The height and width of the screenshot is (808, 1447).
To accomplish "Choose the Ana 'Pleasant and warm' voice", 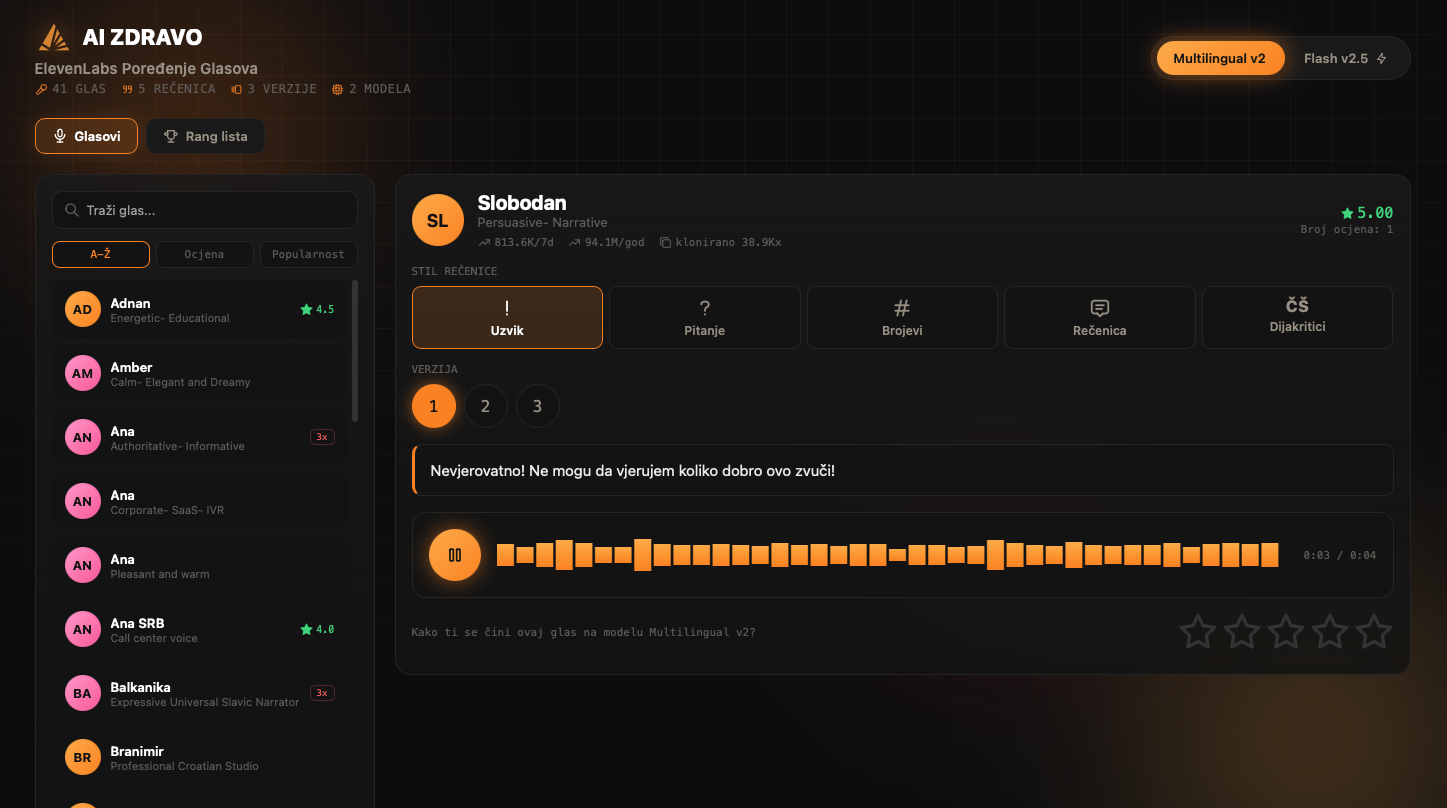I will coord(200,566).
